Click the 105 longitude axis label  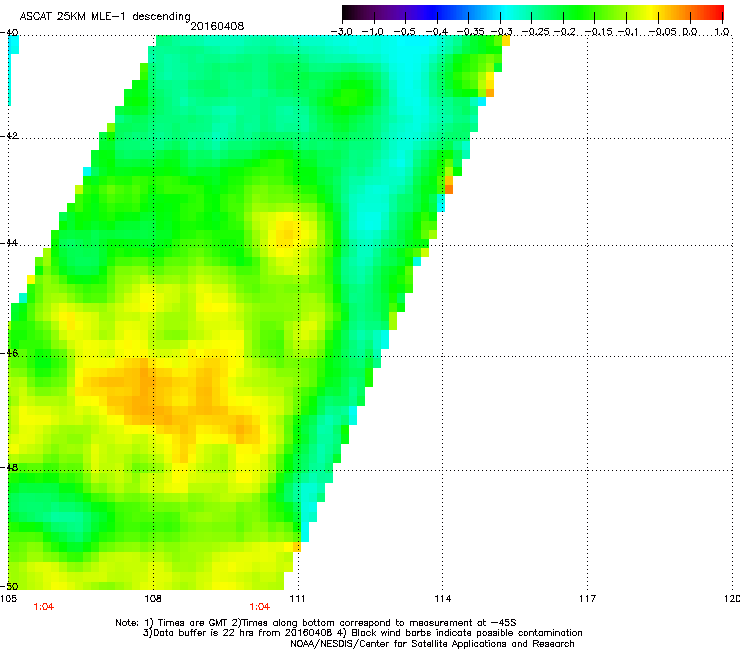8,599
